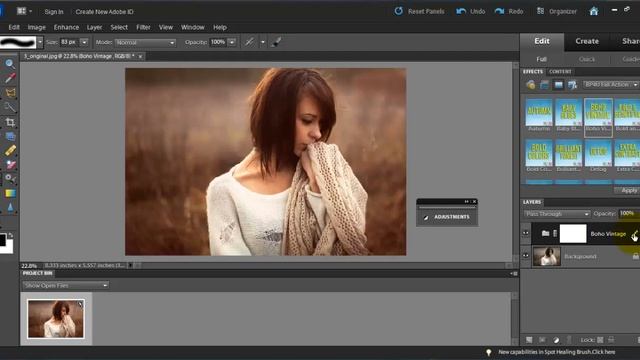Screen dimensions: 640x360
Task: Show All effects icon in Effects panel
Action: [x=572, y=85]
